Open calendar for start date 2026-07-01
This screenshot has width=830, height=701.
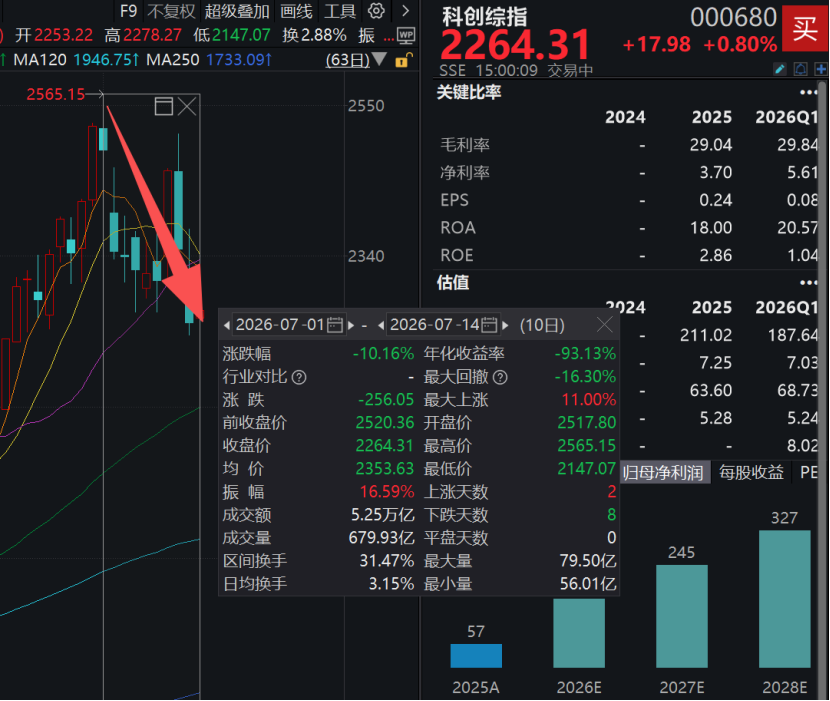tap(335, 325)
